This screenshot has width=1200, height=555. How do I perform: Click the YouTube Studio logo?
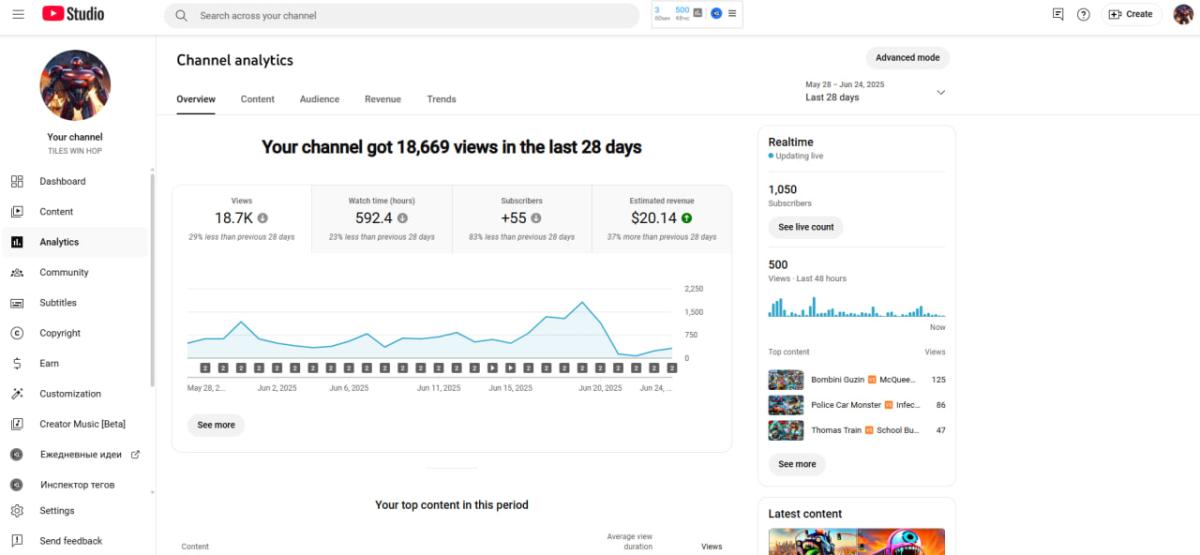(x=73, y=14)
